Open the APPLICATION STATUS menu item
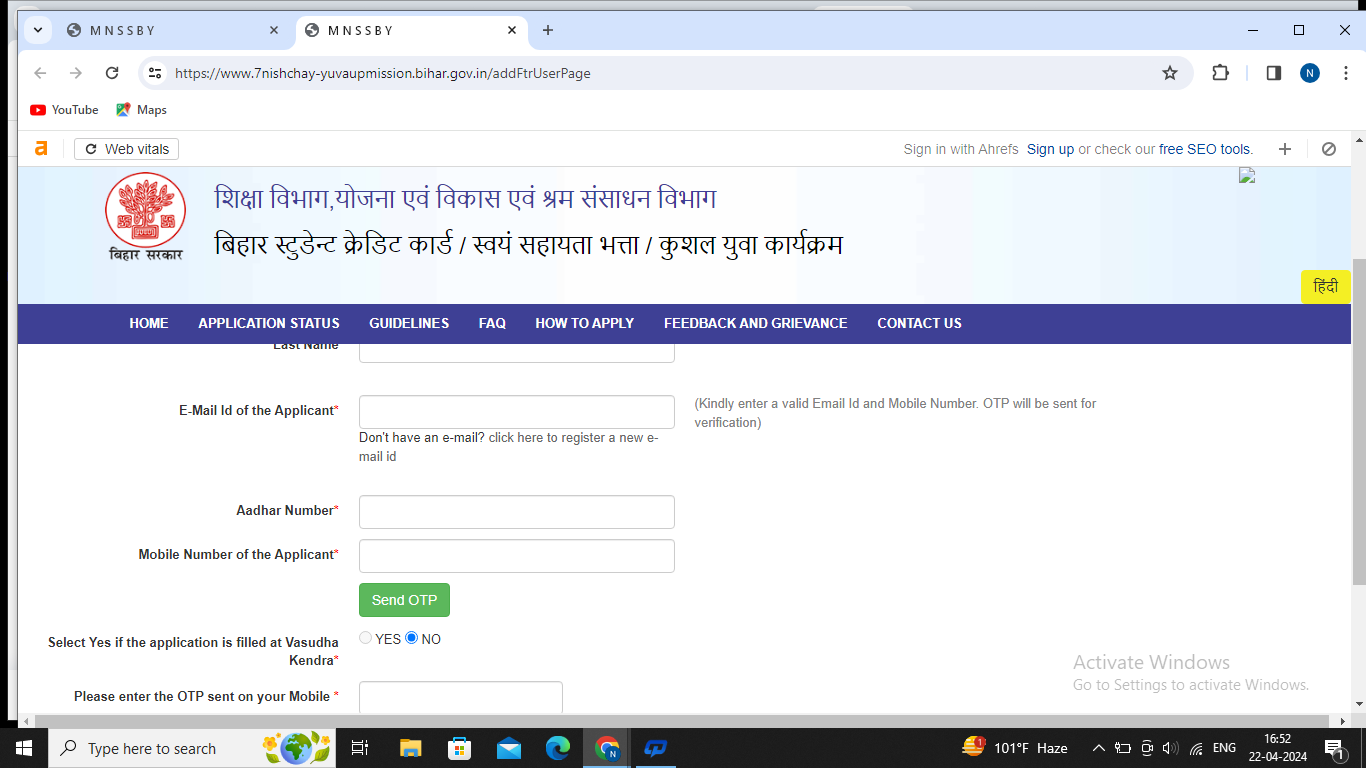Image resolution: width=1366 pixels, height=768 pixels. [268, 323]
